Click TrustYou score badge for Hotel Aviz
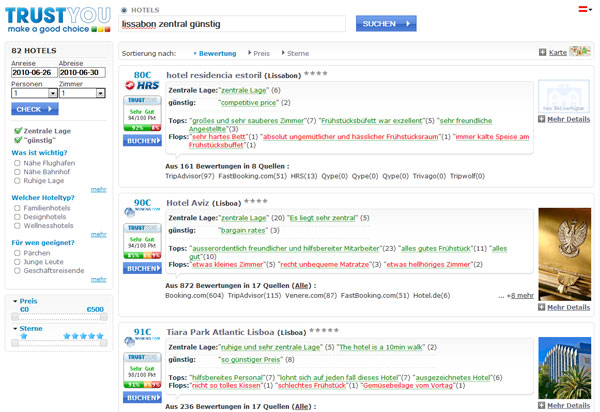The width and height of the screenshot is (600, 412). point(142,241)
